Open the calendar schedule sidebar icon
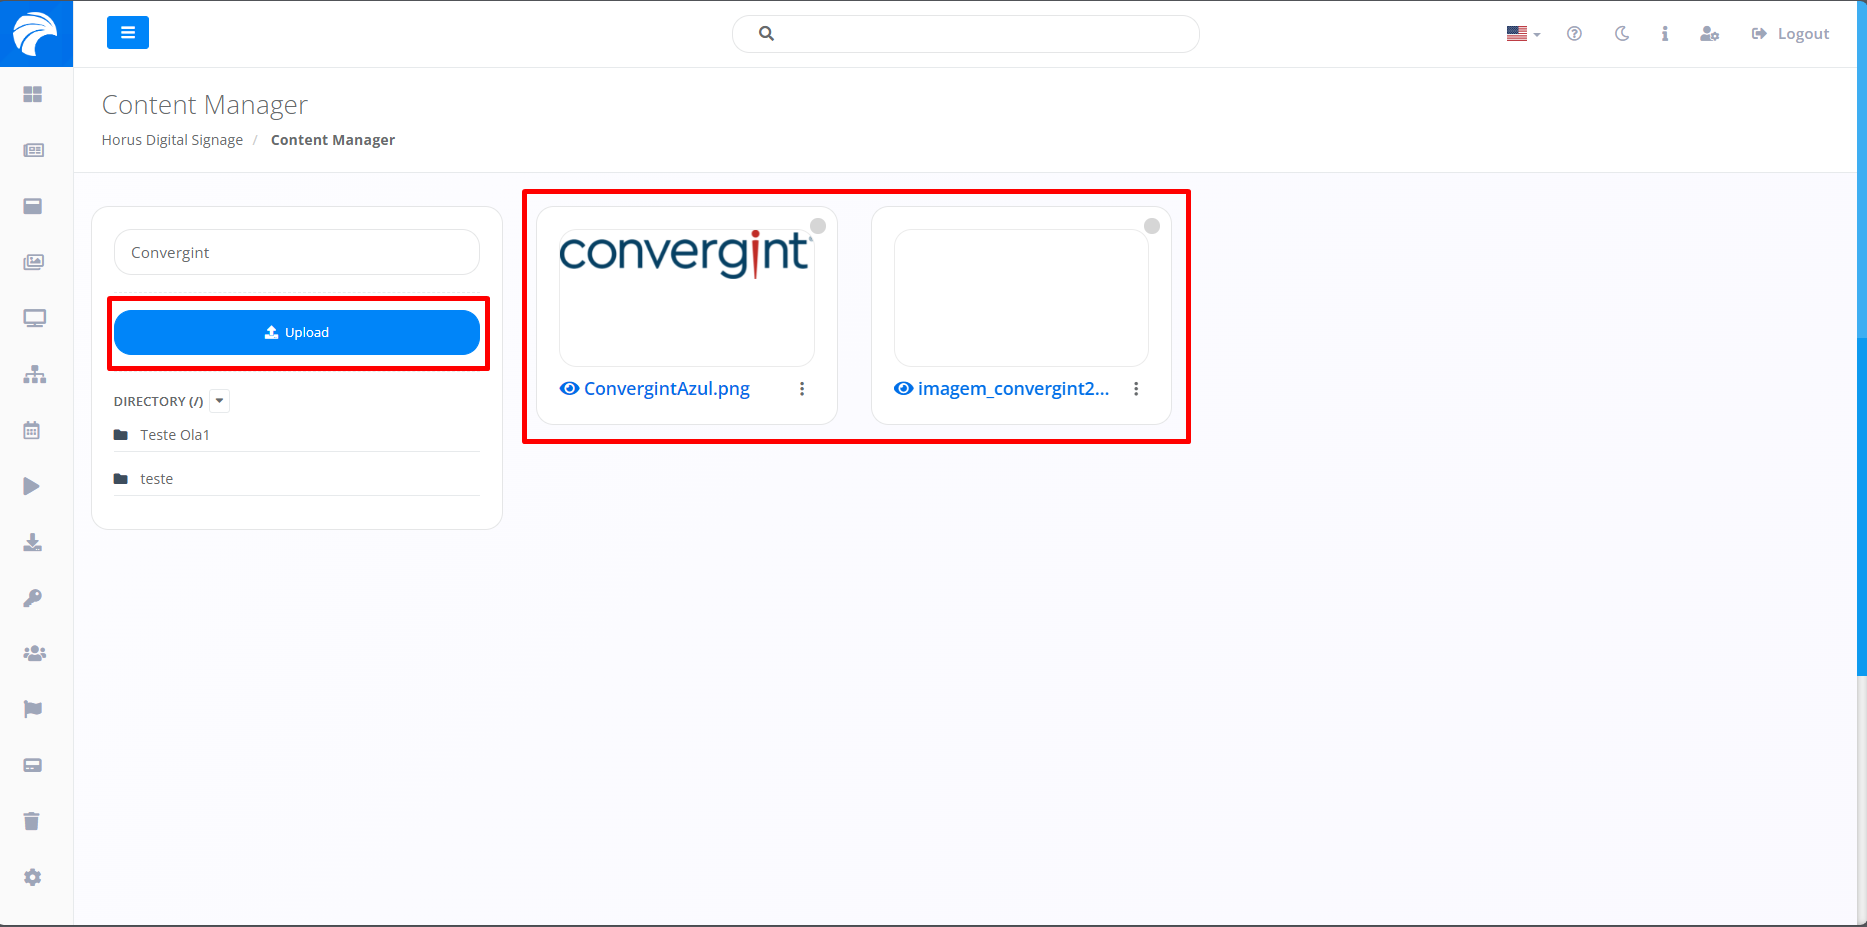 pos(32,430)
